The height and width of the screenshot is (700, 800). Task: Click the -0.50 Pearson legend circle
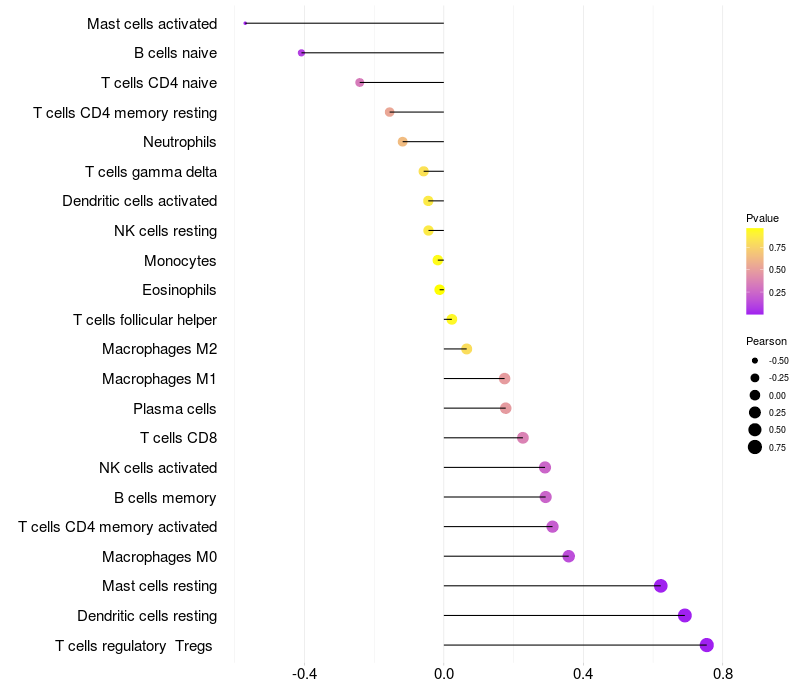755,360
